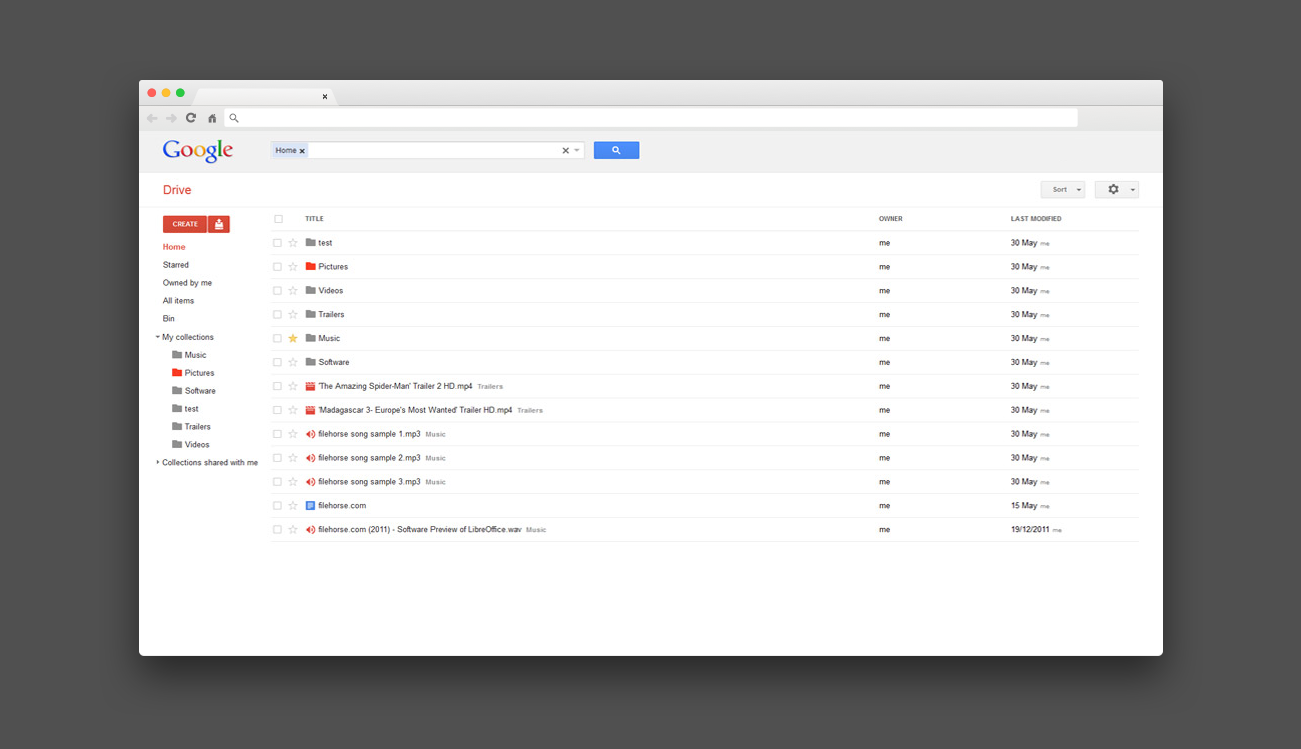The width and height of the screenshot is (1301, 749).
Task: Expand Collections shared with me
Action: point(157,462)
